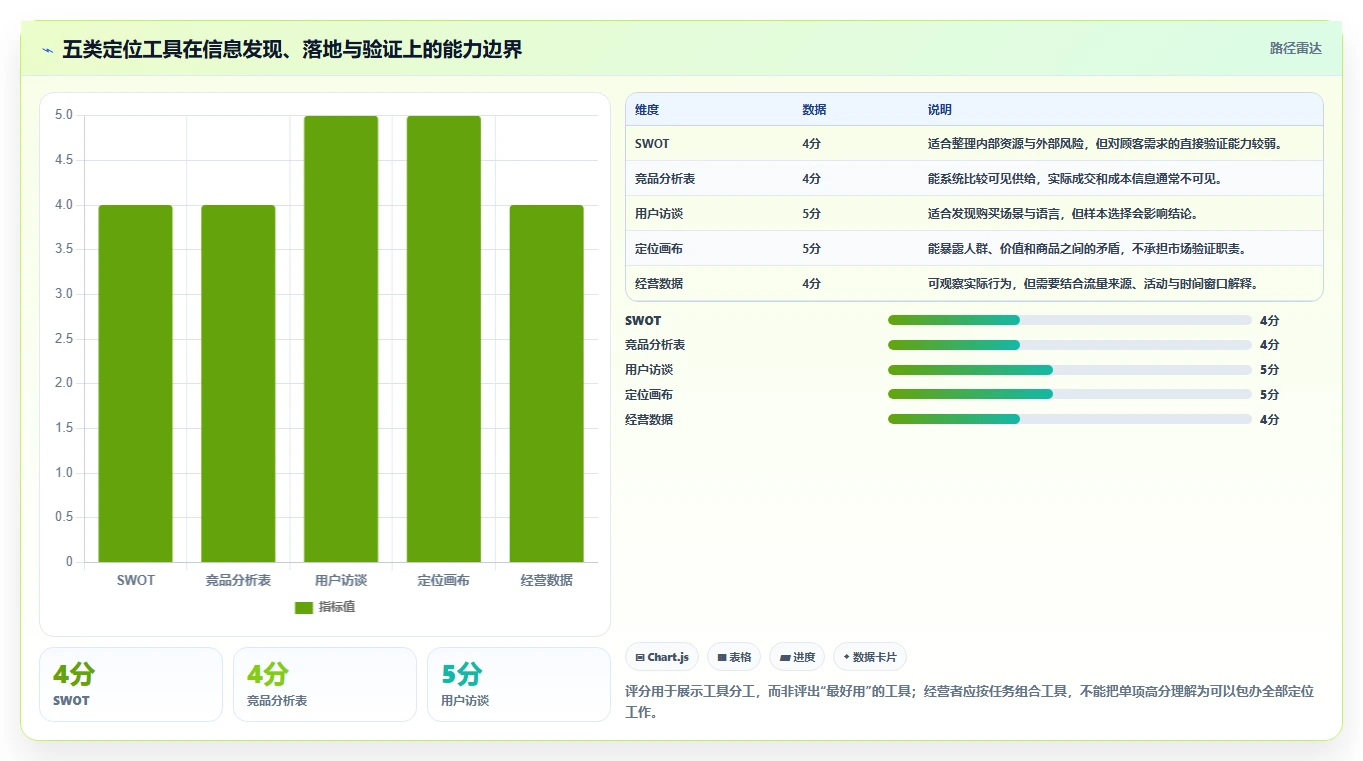
Task: Click the 用户访谈 5分 data card
Action: pos(519,684)
